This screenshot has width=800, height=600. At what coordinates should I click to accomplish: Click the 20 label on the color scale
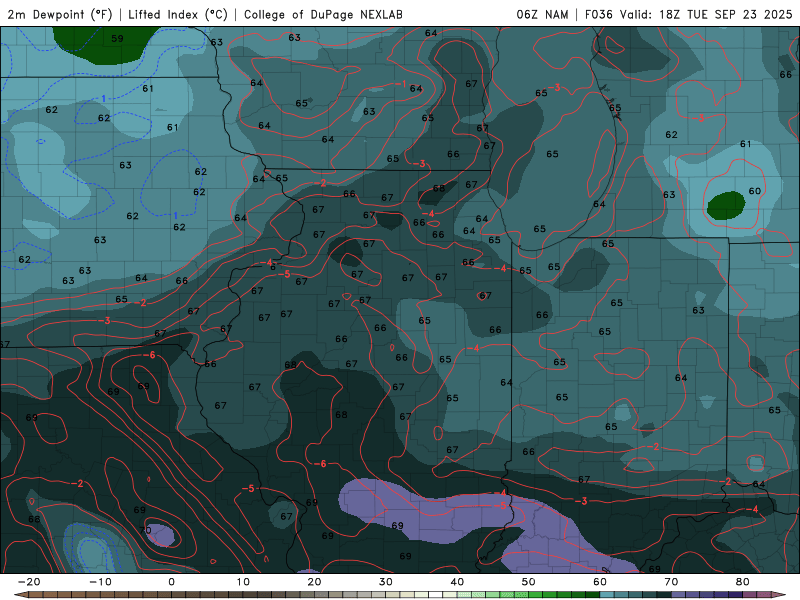314,582
